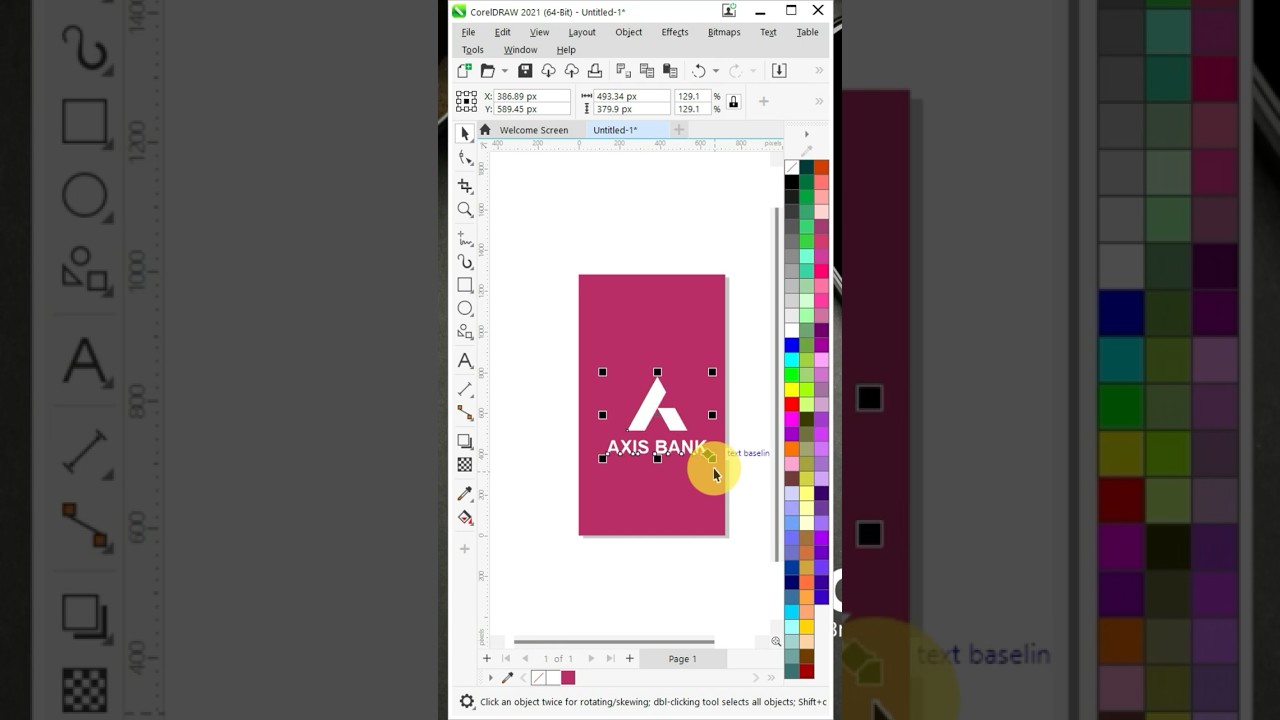The width and height of the screenshot is (1280, 720).
Task: Pick the Color Eyedropper tool
Action: point(465,494)
